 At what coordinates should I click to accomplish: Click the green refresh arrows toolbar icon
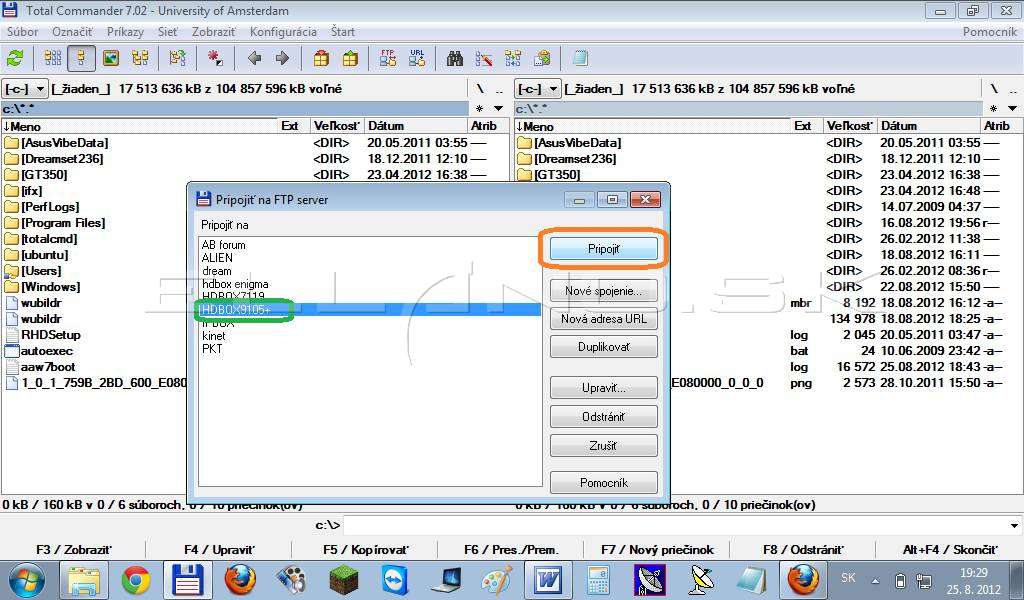[x=15, y=59]
